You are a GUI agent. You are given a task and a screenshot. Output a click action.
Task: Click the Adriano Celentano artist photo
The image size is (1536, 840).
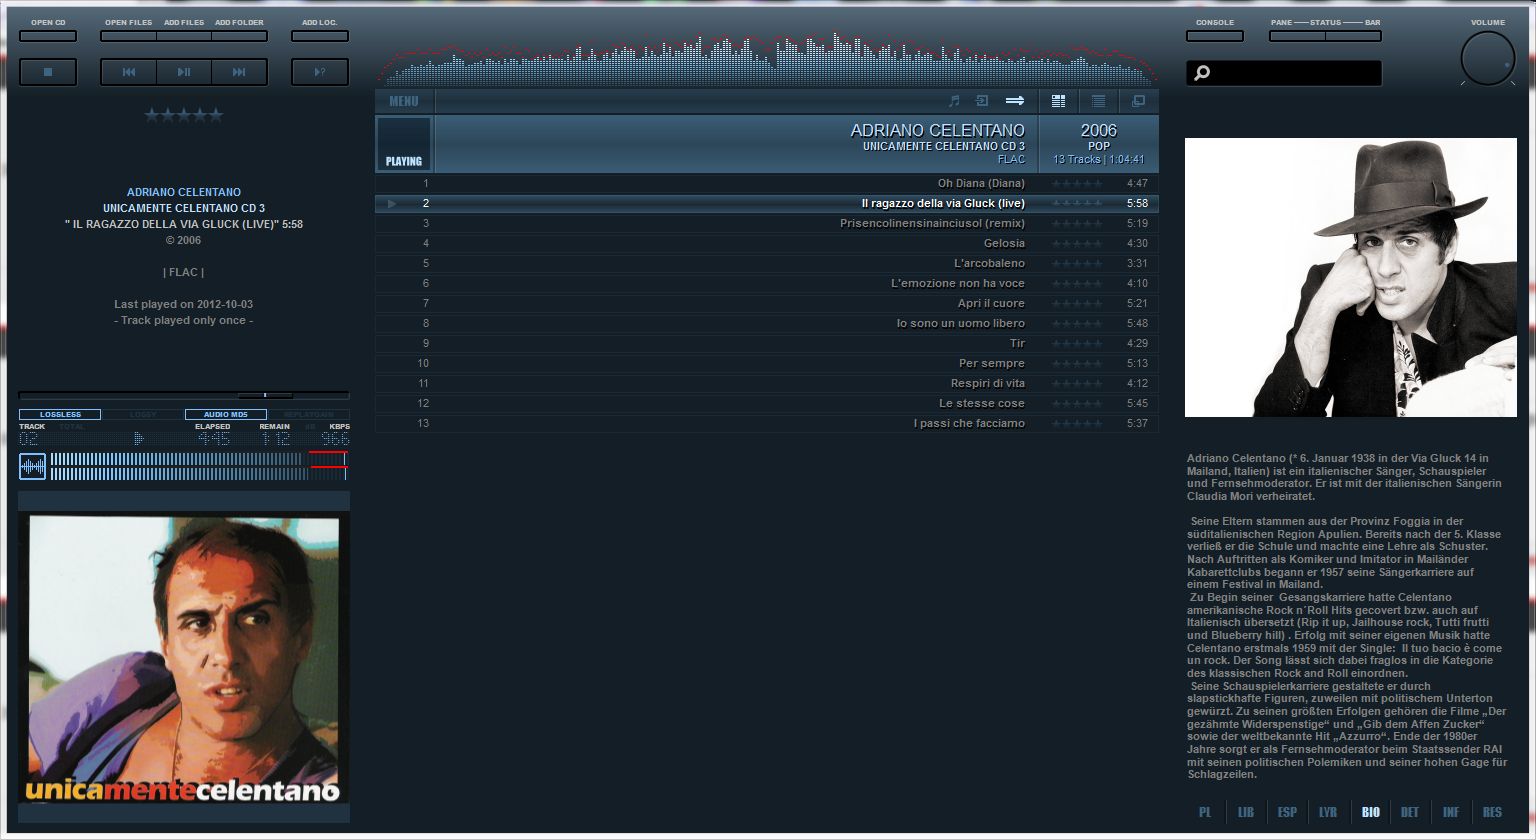[x=1351, y=277]
